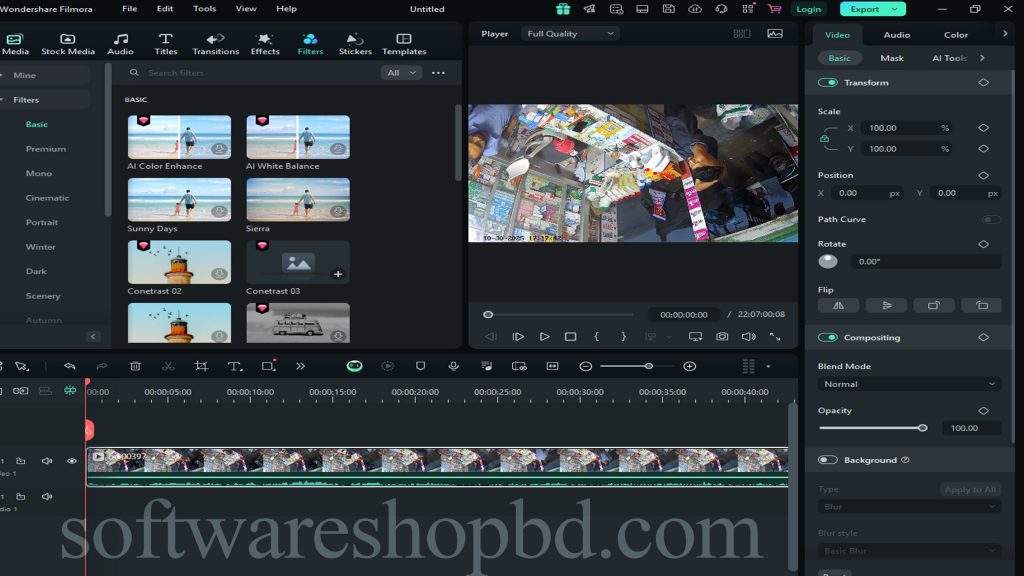Switch to the Color tab
This screenshot has width=1024, height=576.
point(956,35)
